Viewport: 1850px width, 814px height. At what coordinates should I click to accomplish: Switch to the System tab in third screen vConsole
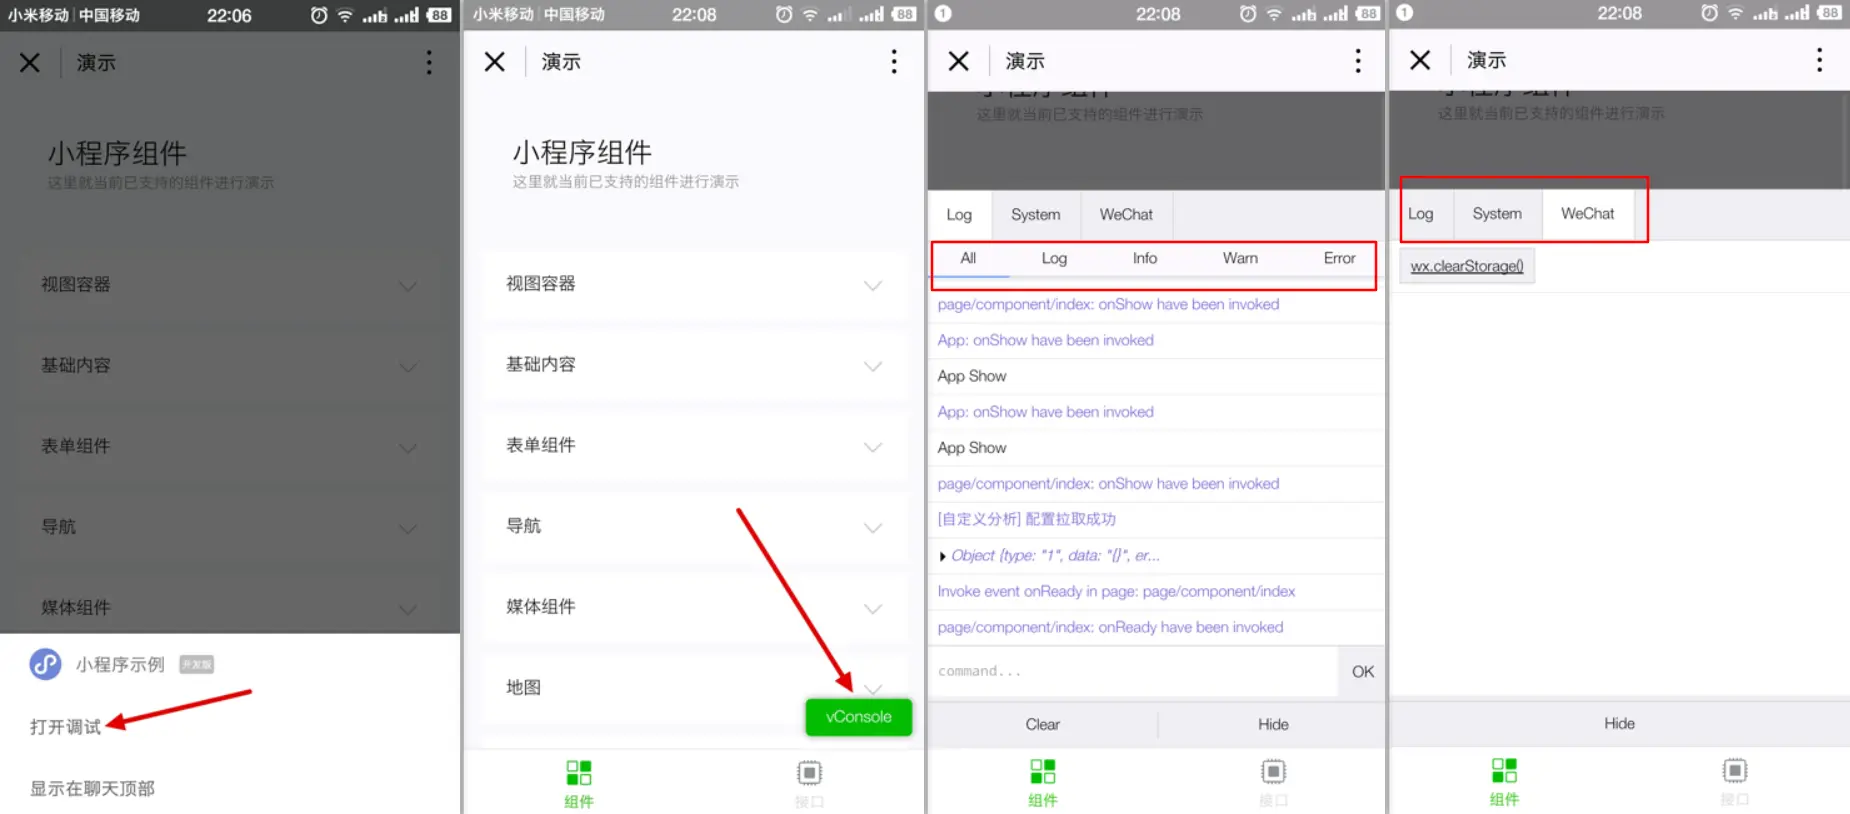pyautogui.click(x=1035, y=215)
